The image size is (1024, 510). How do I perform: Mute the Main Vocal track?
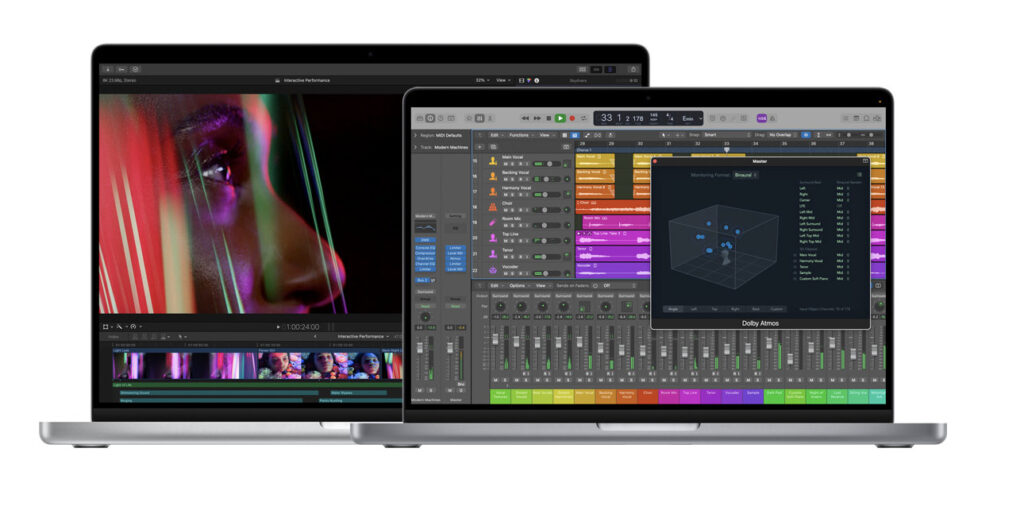coord(506,164)
